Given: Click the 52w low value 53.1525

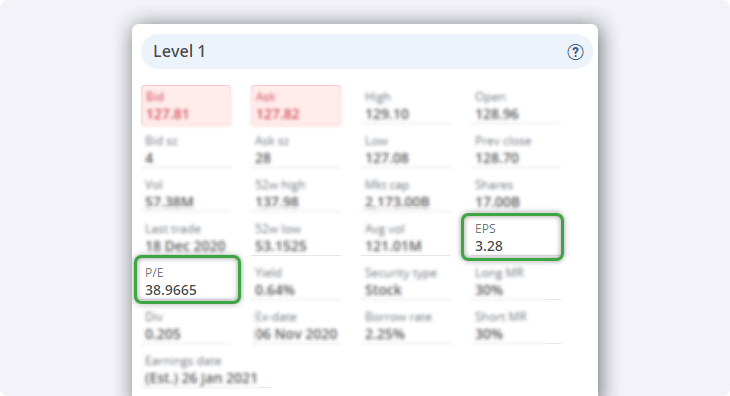Looking at the screenshot, I should click(281, 246).
